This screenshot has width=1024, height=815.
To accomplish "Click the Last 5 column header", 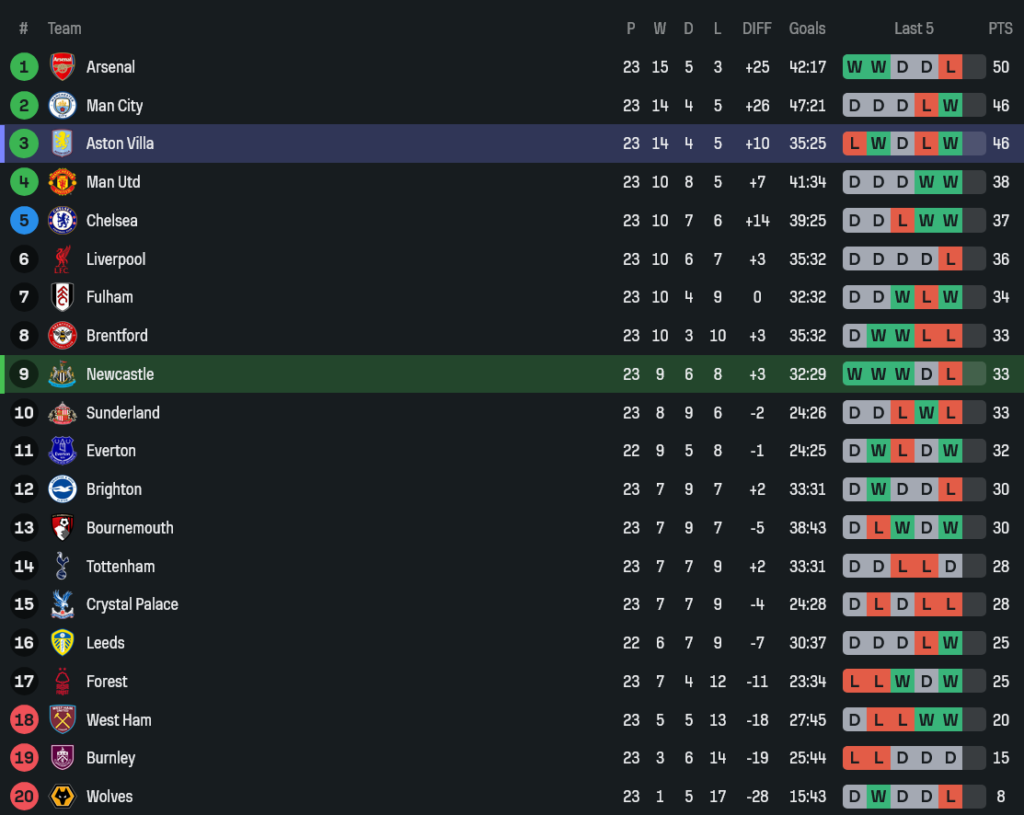I will pos(914,28).
